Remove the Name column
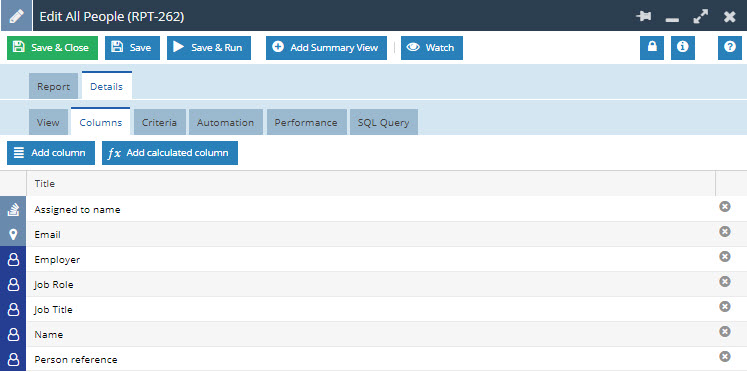Viewport: 747px width, 372px height. (x=725, y=332)
